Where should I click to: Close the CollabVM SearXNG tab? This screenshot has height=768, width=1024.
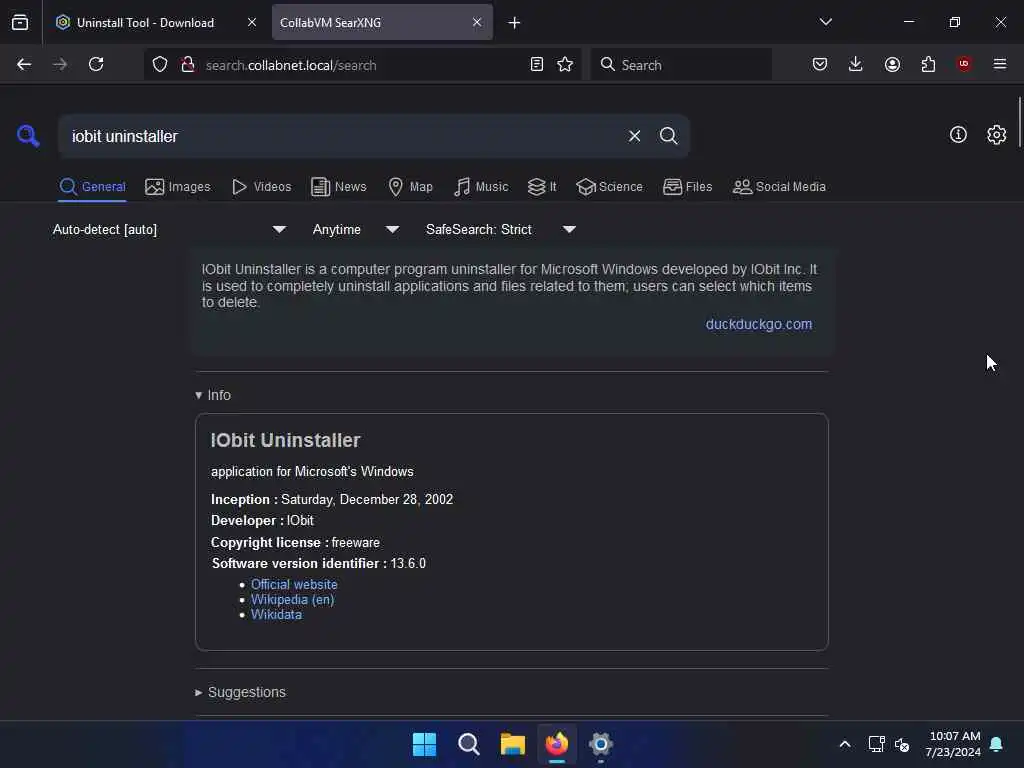pos(477,22)
